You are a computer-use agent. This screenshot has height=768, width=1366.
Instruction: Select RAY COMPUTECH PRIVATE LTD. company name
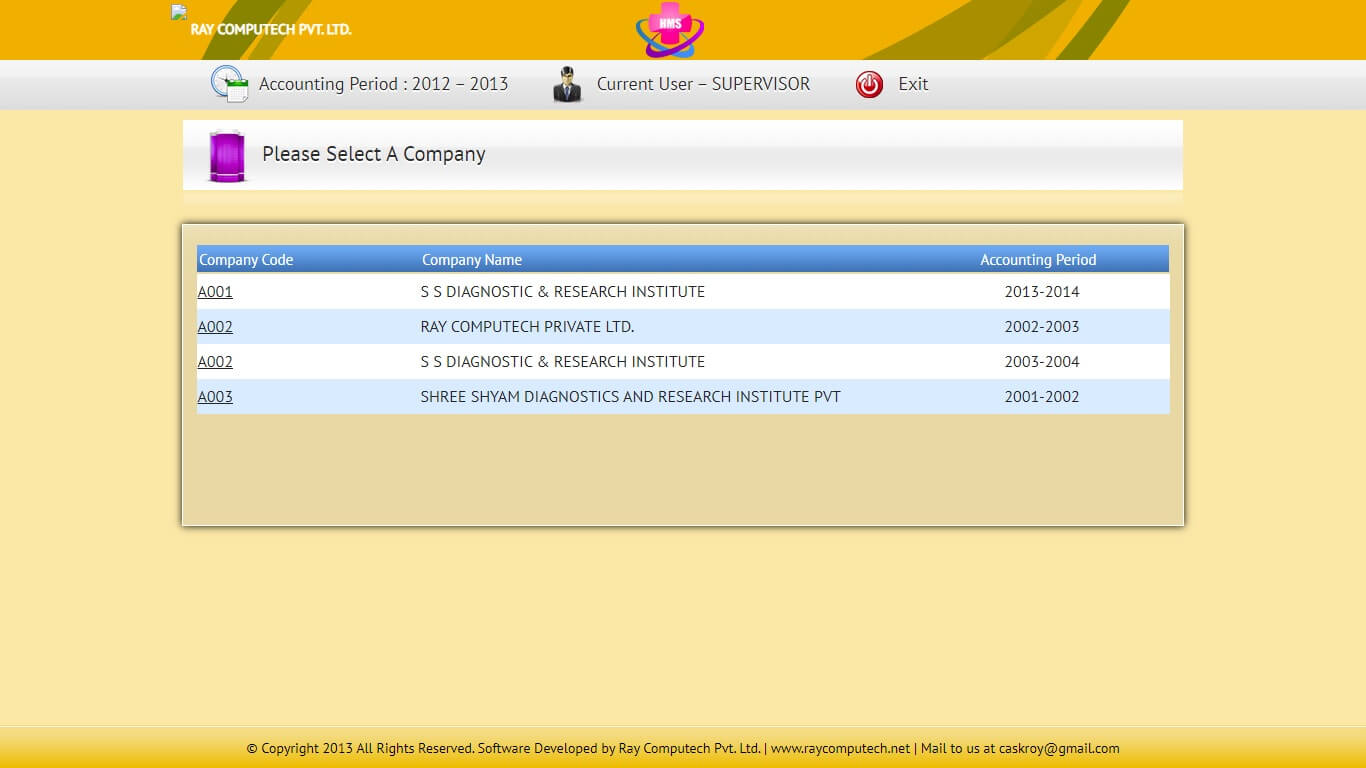527,327
